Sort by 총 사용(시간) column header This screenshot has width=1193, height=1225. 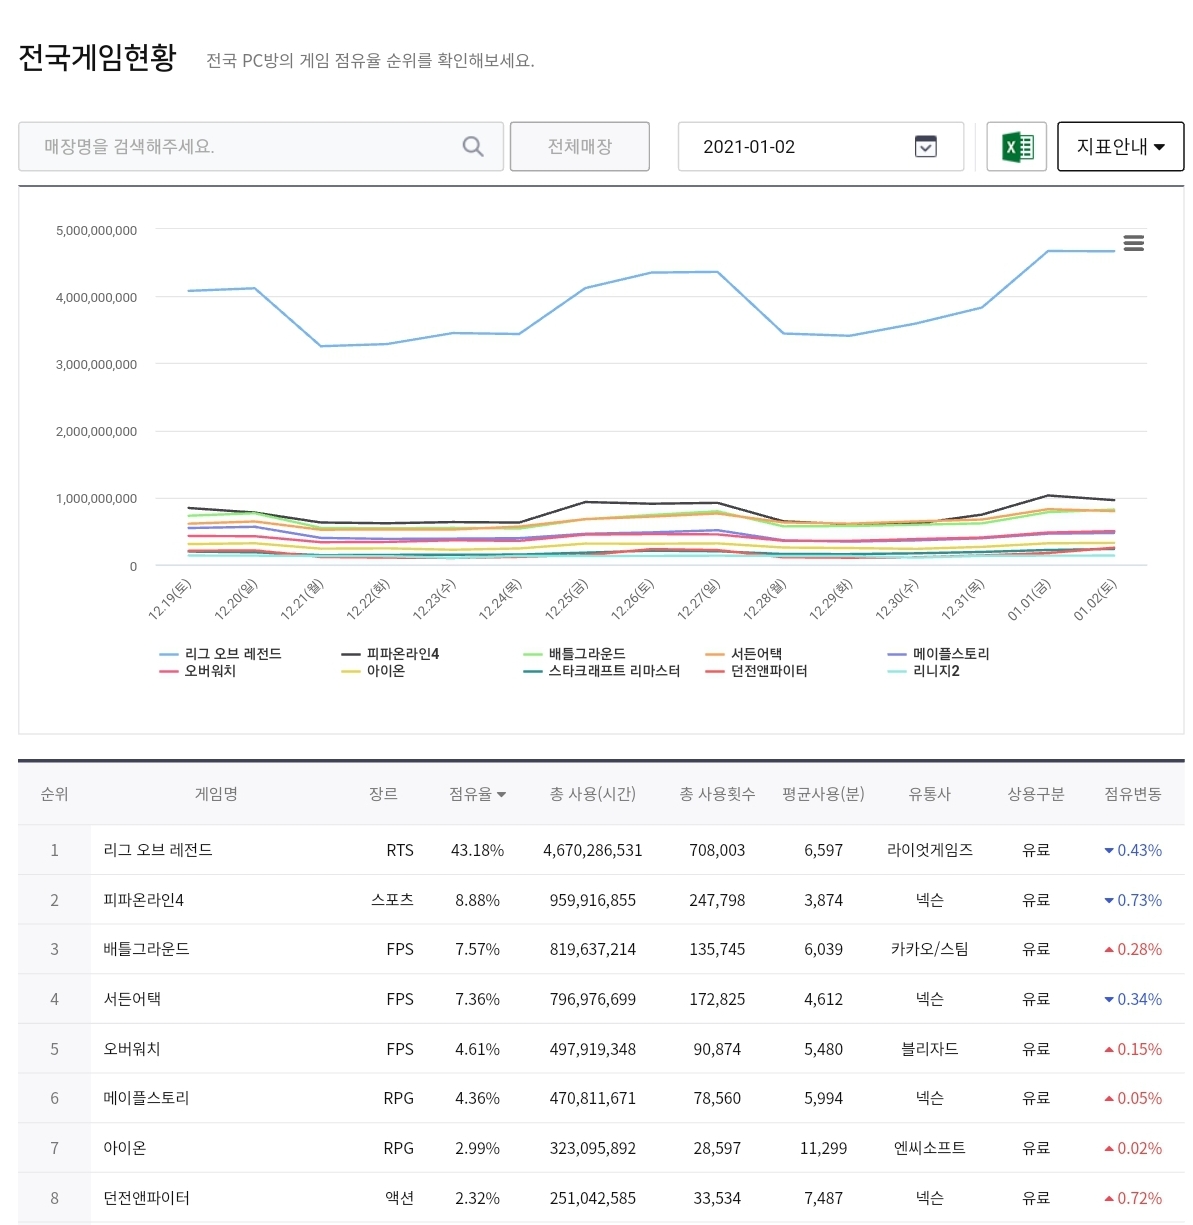coord(592,794)
